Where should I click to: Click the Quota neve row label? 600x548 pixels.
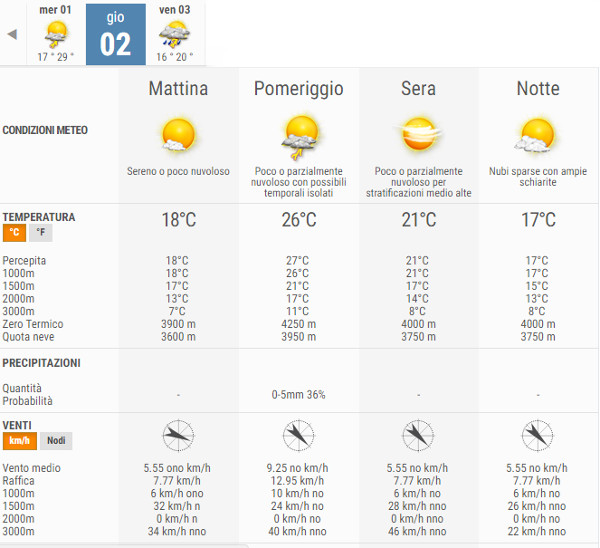click(x=28, y=337)
